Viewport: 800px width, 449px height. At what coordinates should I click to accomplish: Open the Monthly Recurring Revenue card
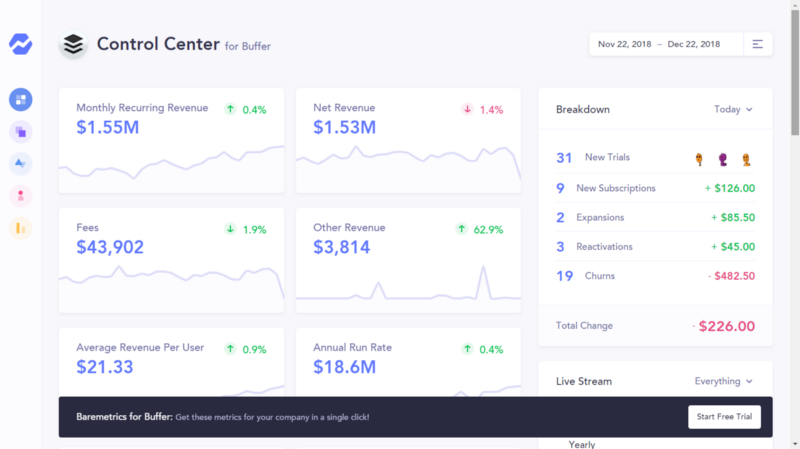[x=171, y=140]
